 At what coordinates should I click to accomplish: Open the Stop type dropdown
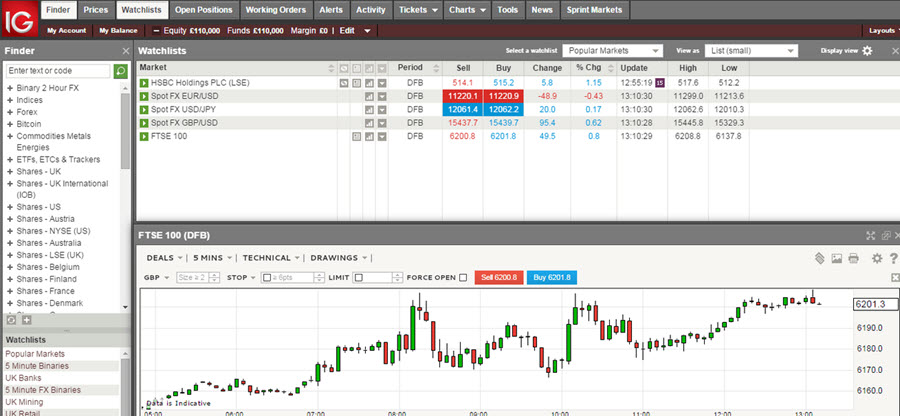coord(241,278)
